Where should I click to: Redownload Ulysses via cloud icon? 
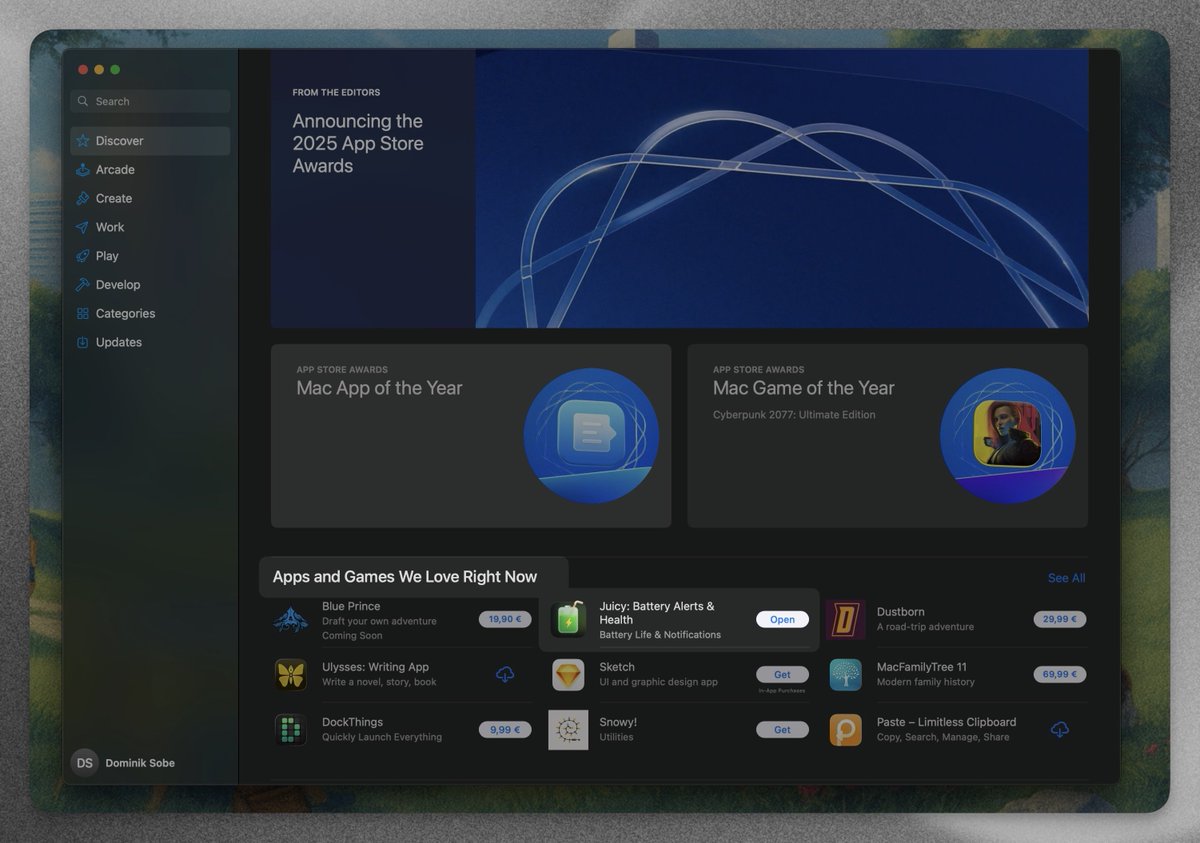click(505, 675)
